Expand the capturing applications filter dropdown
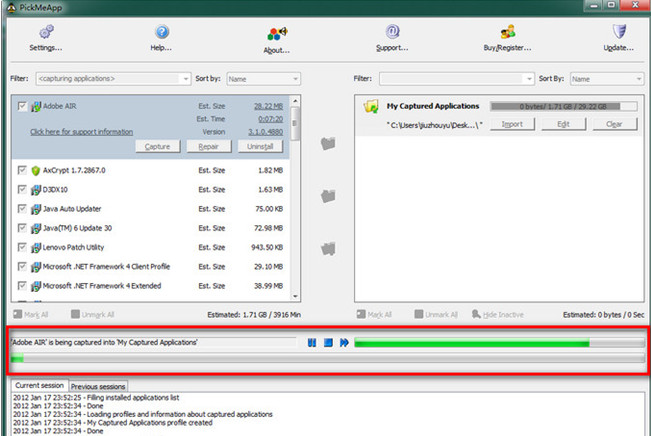The image size is (651, 436). [185, 78]
